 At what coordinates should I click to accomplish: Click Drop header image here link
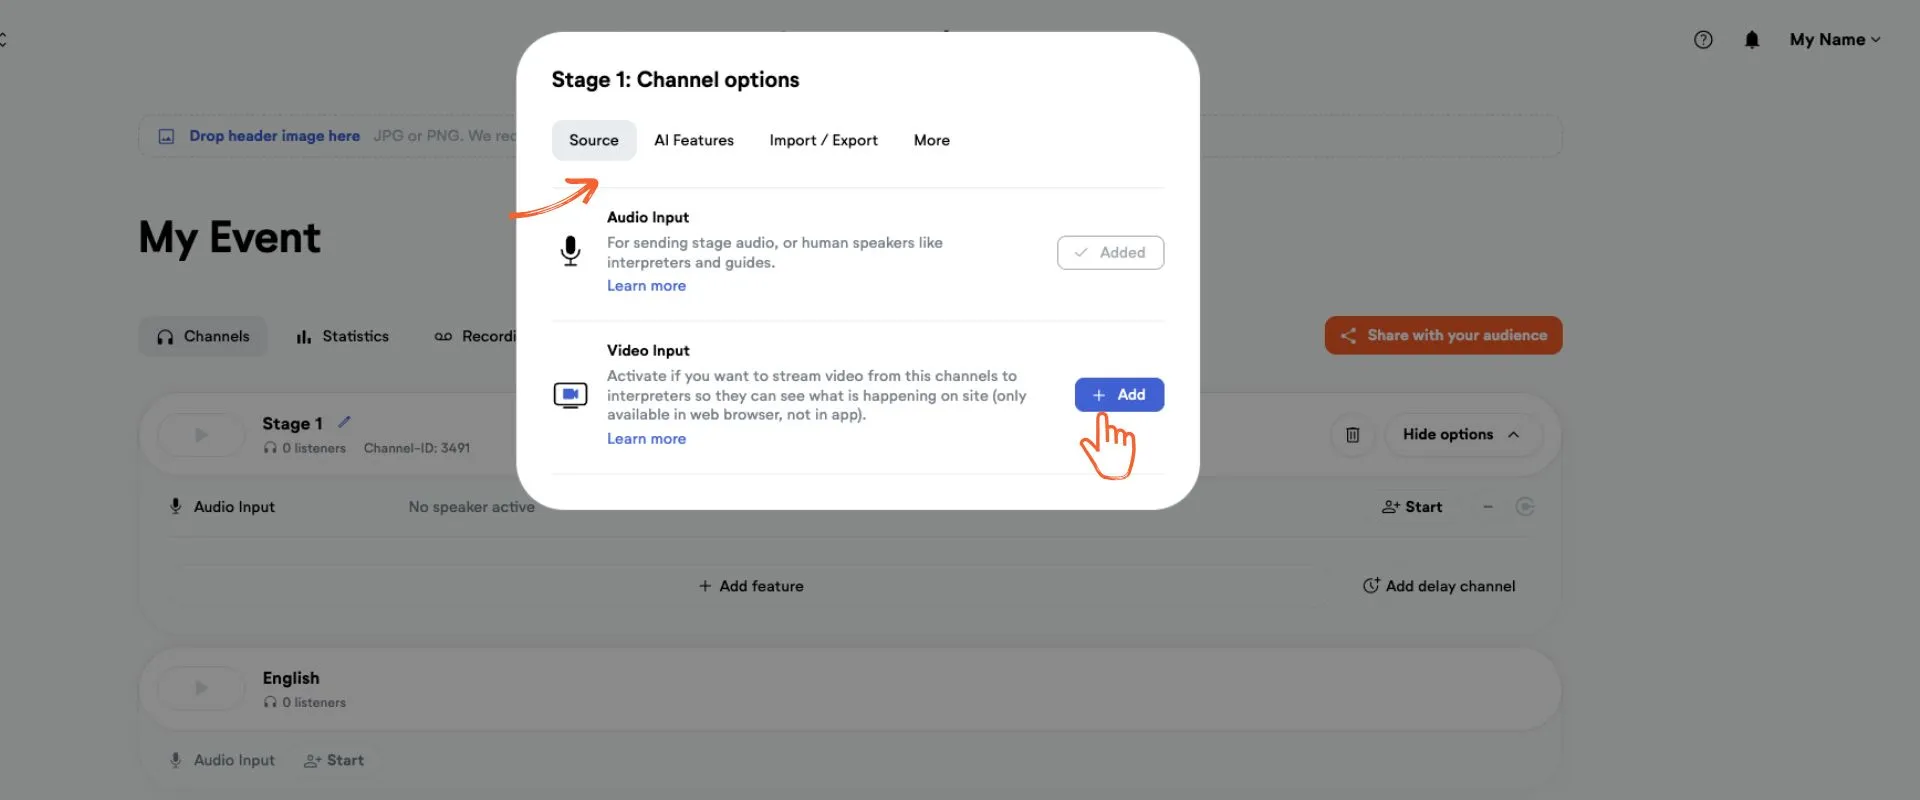pyautogui.click(x=274, y=136)
